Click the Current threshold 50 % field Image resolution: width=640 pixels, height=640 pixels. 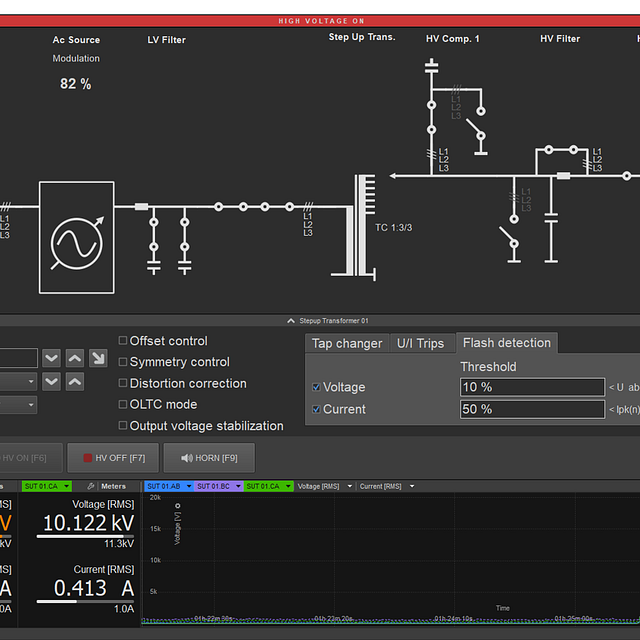[x=531, y=409]
